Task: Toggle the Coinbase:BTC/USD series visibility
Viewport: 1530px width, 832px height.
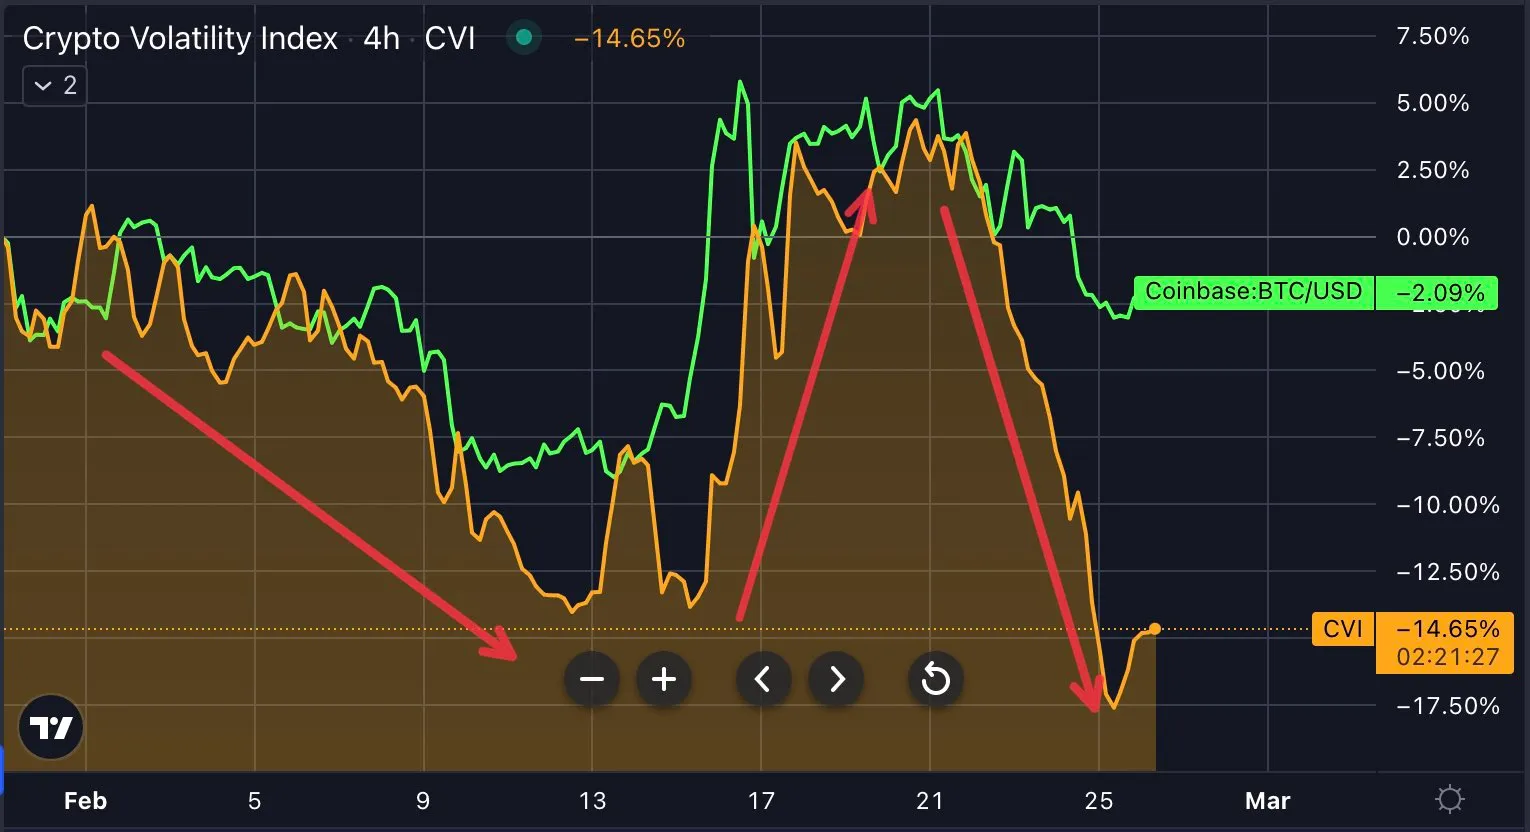Action: (x=1253, y=292)
